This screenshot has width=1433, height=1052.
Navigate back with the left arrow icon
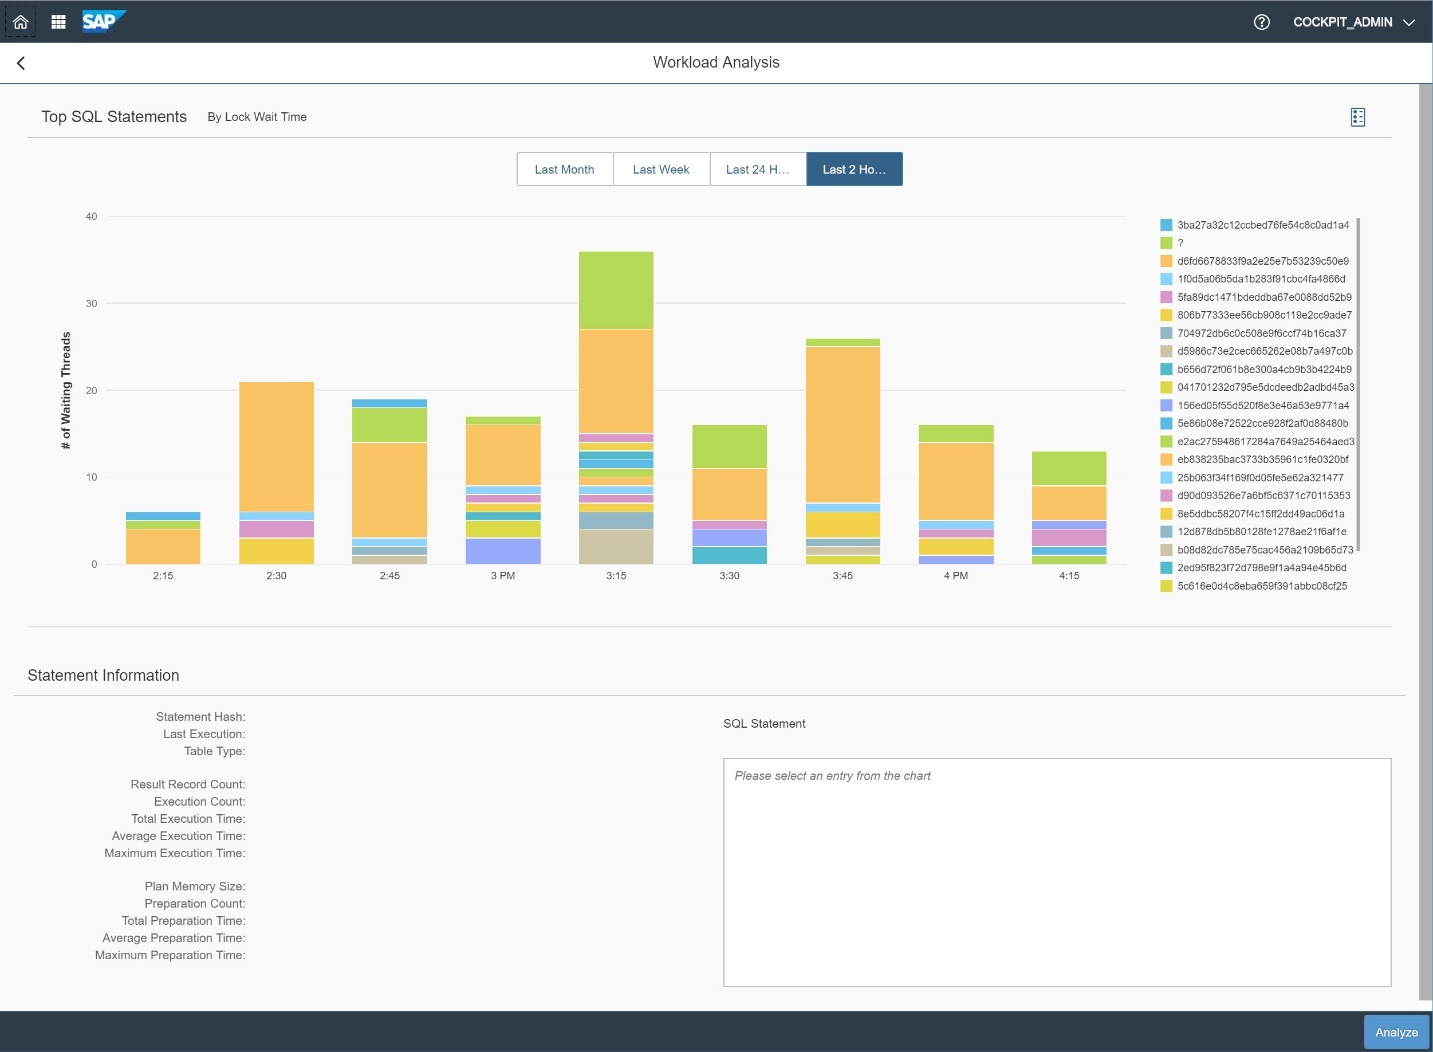coord(20,62)
